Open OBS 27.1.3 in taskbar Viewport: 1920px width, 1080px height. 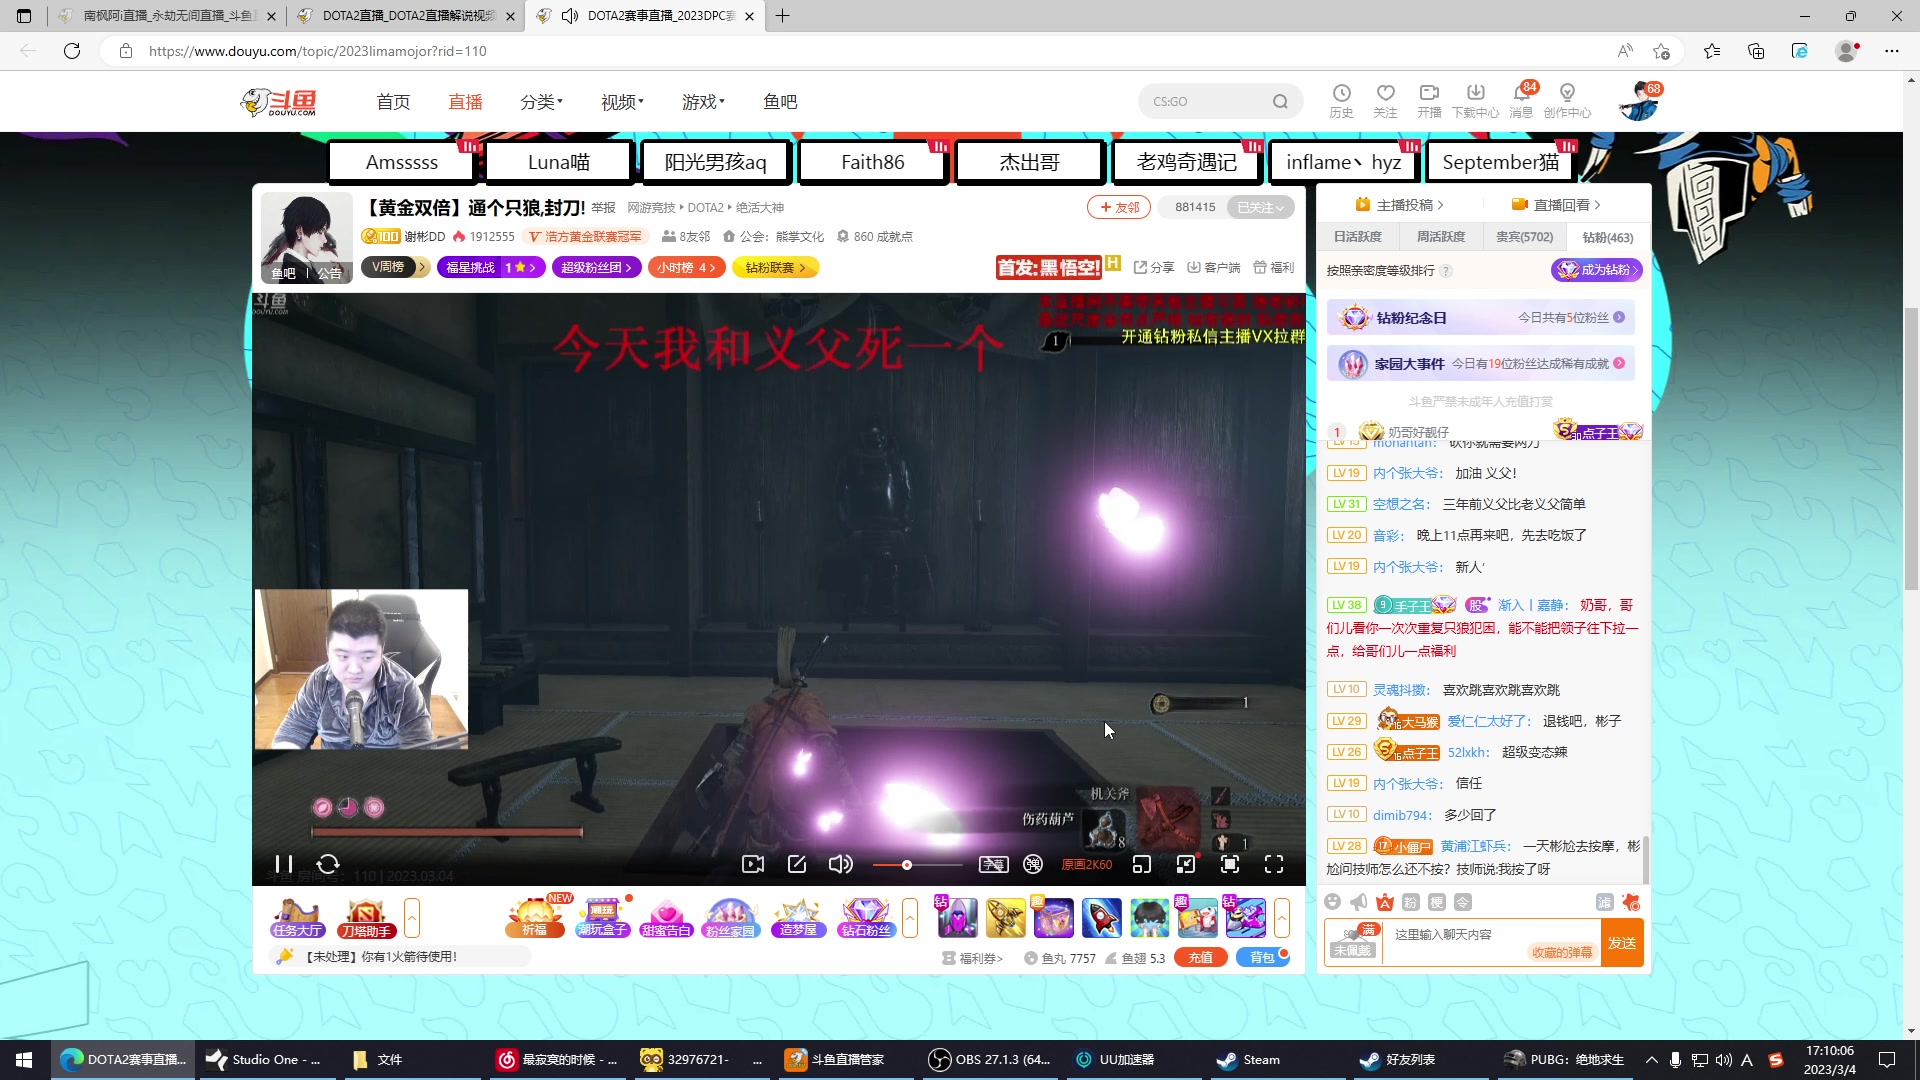[990, 1060]
